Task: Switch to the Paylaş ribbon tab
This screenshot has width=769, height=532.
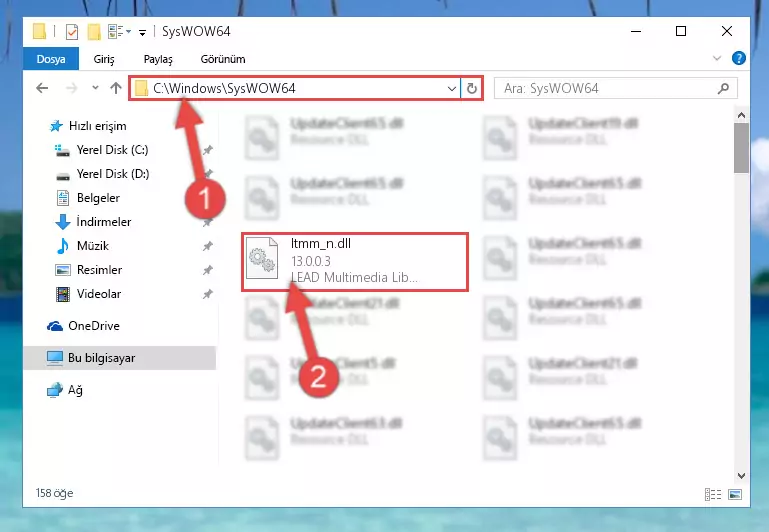Action: coord(158,59)
